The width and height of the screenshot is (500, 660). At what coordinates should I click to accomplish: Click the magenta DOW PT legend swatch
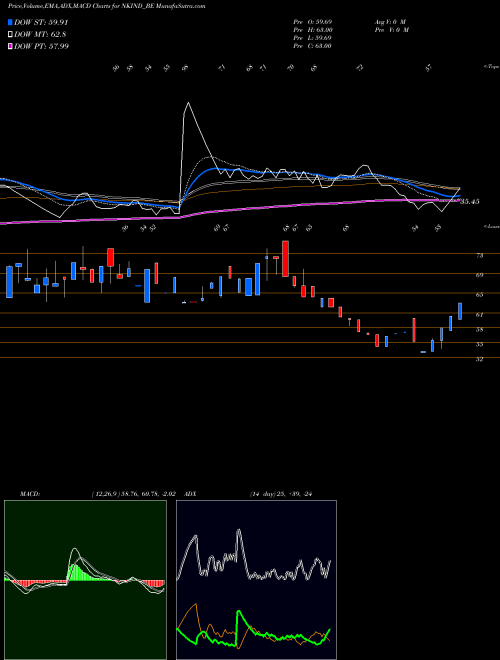click(11, 46)
